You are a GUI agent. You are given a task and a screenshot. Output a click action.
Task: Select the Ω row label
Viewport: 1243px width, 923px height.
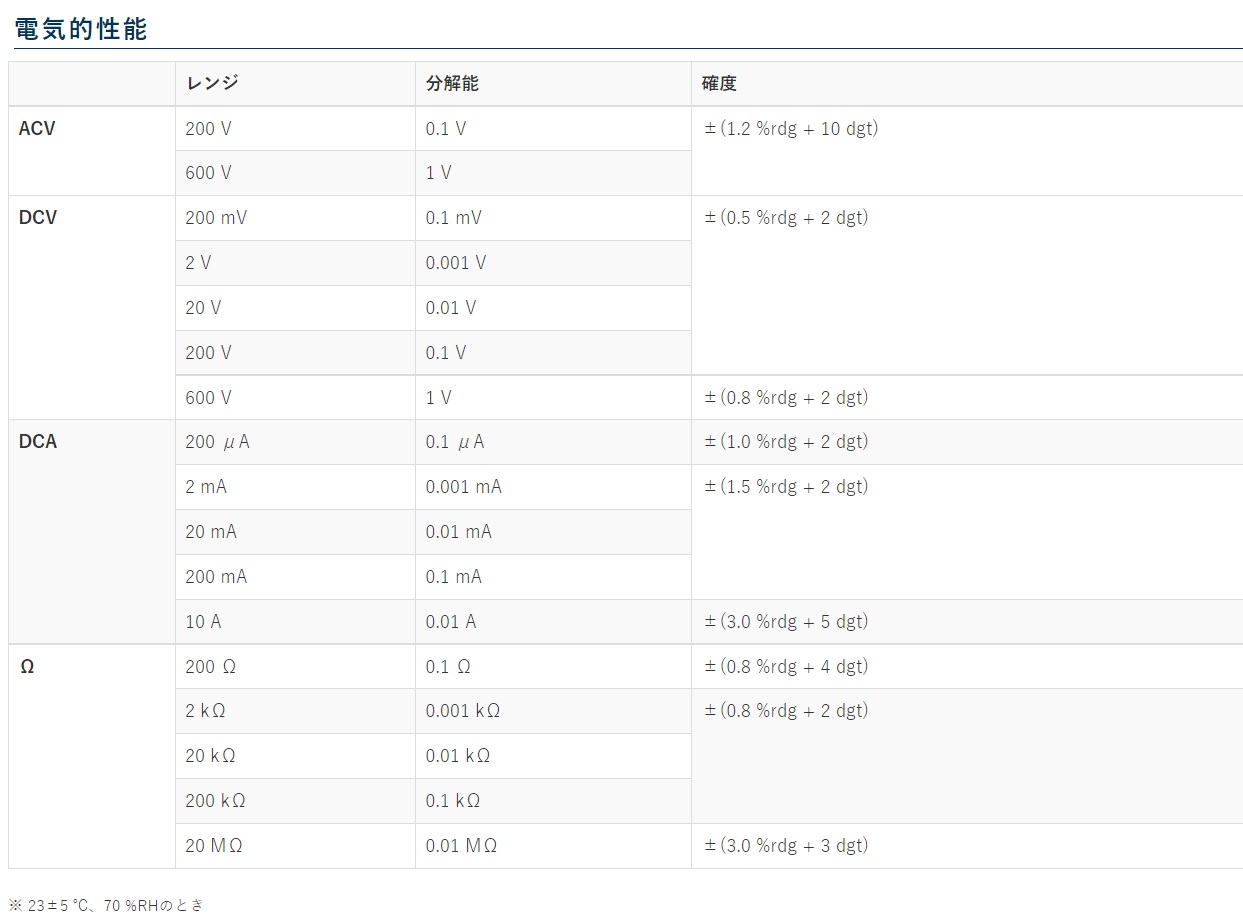(27, 667)
